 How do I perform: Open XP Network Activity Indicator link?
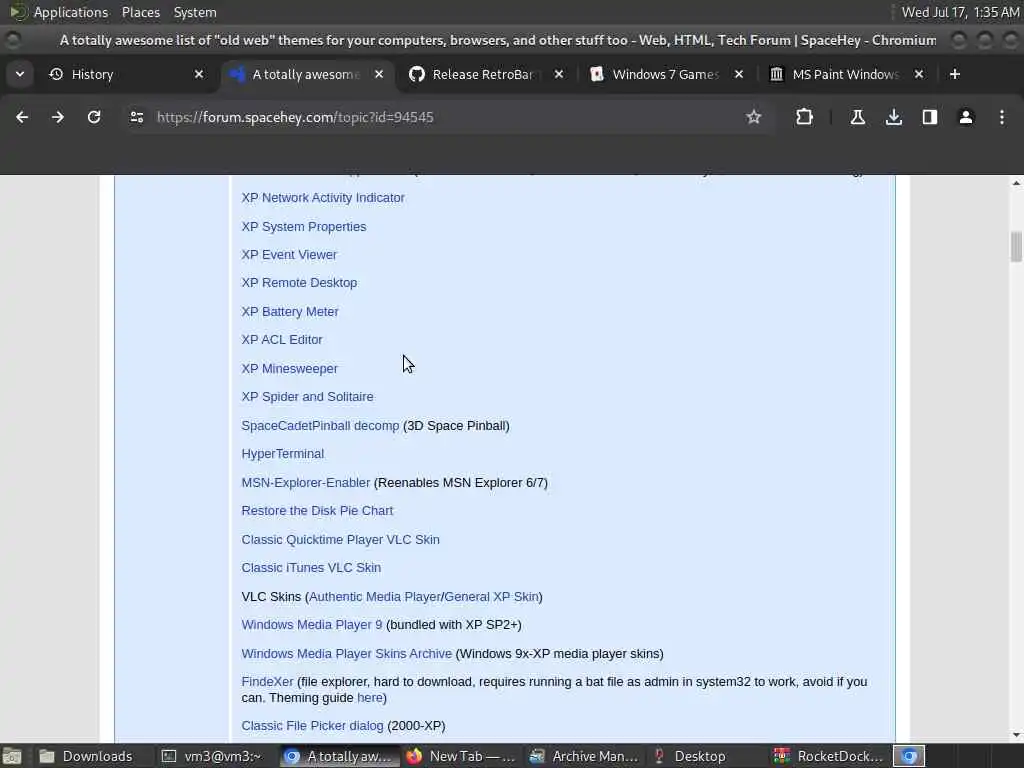[x=323, y=198]
